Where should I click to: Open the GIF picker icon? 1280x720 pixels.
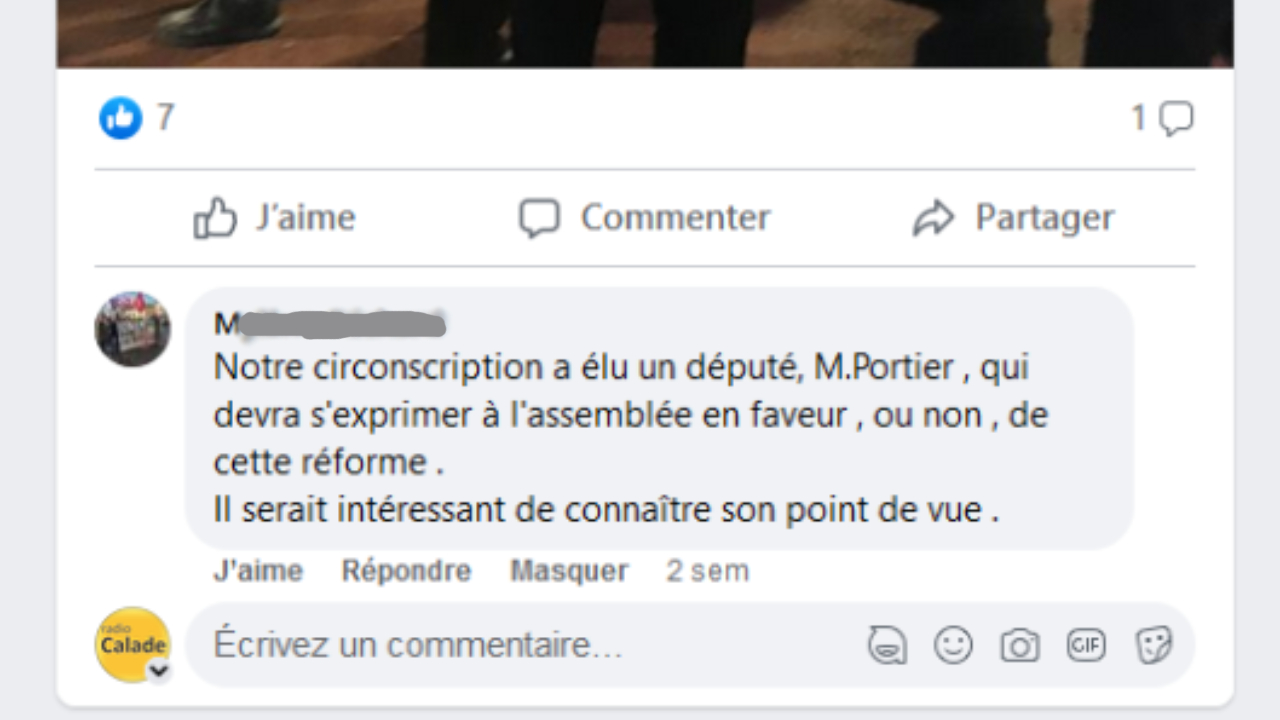pyautogui.click(x=1086, y=645)
